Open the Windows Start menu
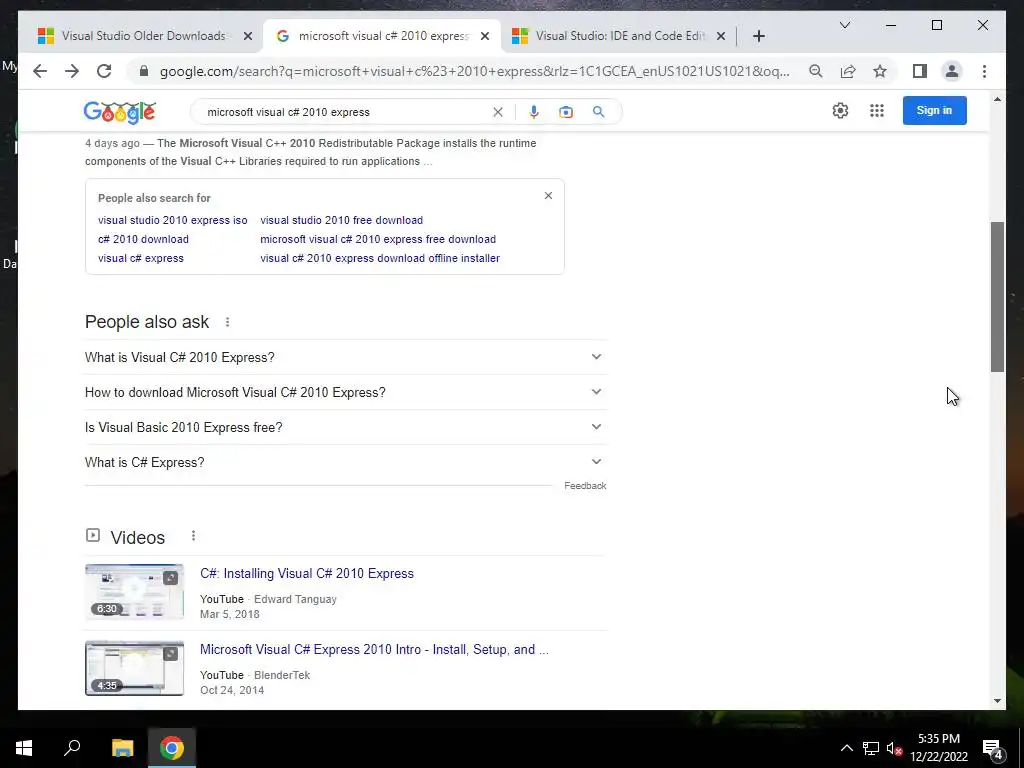 coord(24,748)
